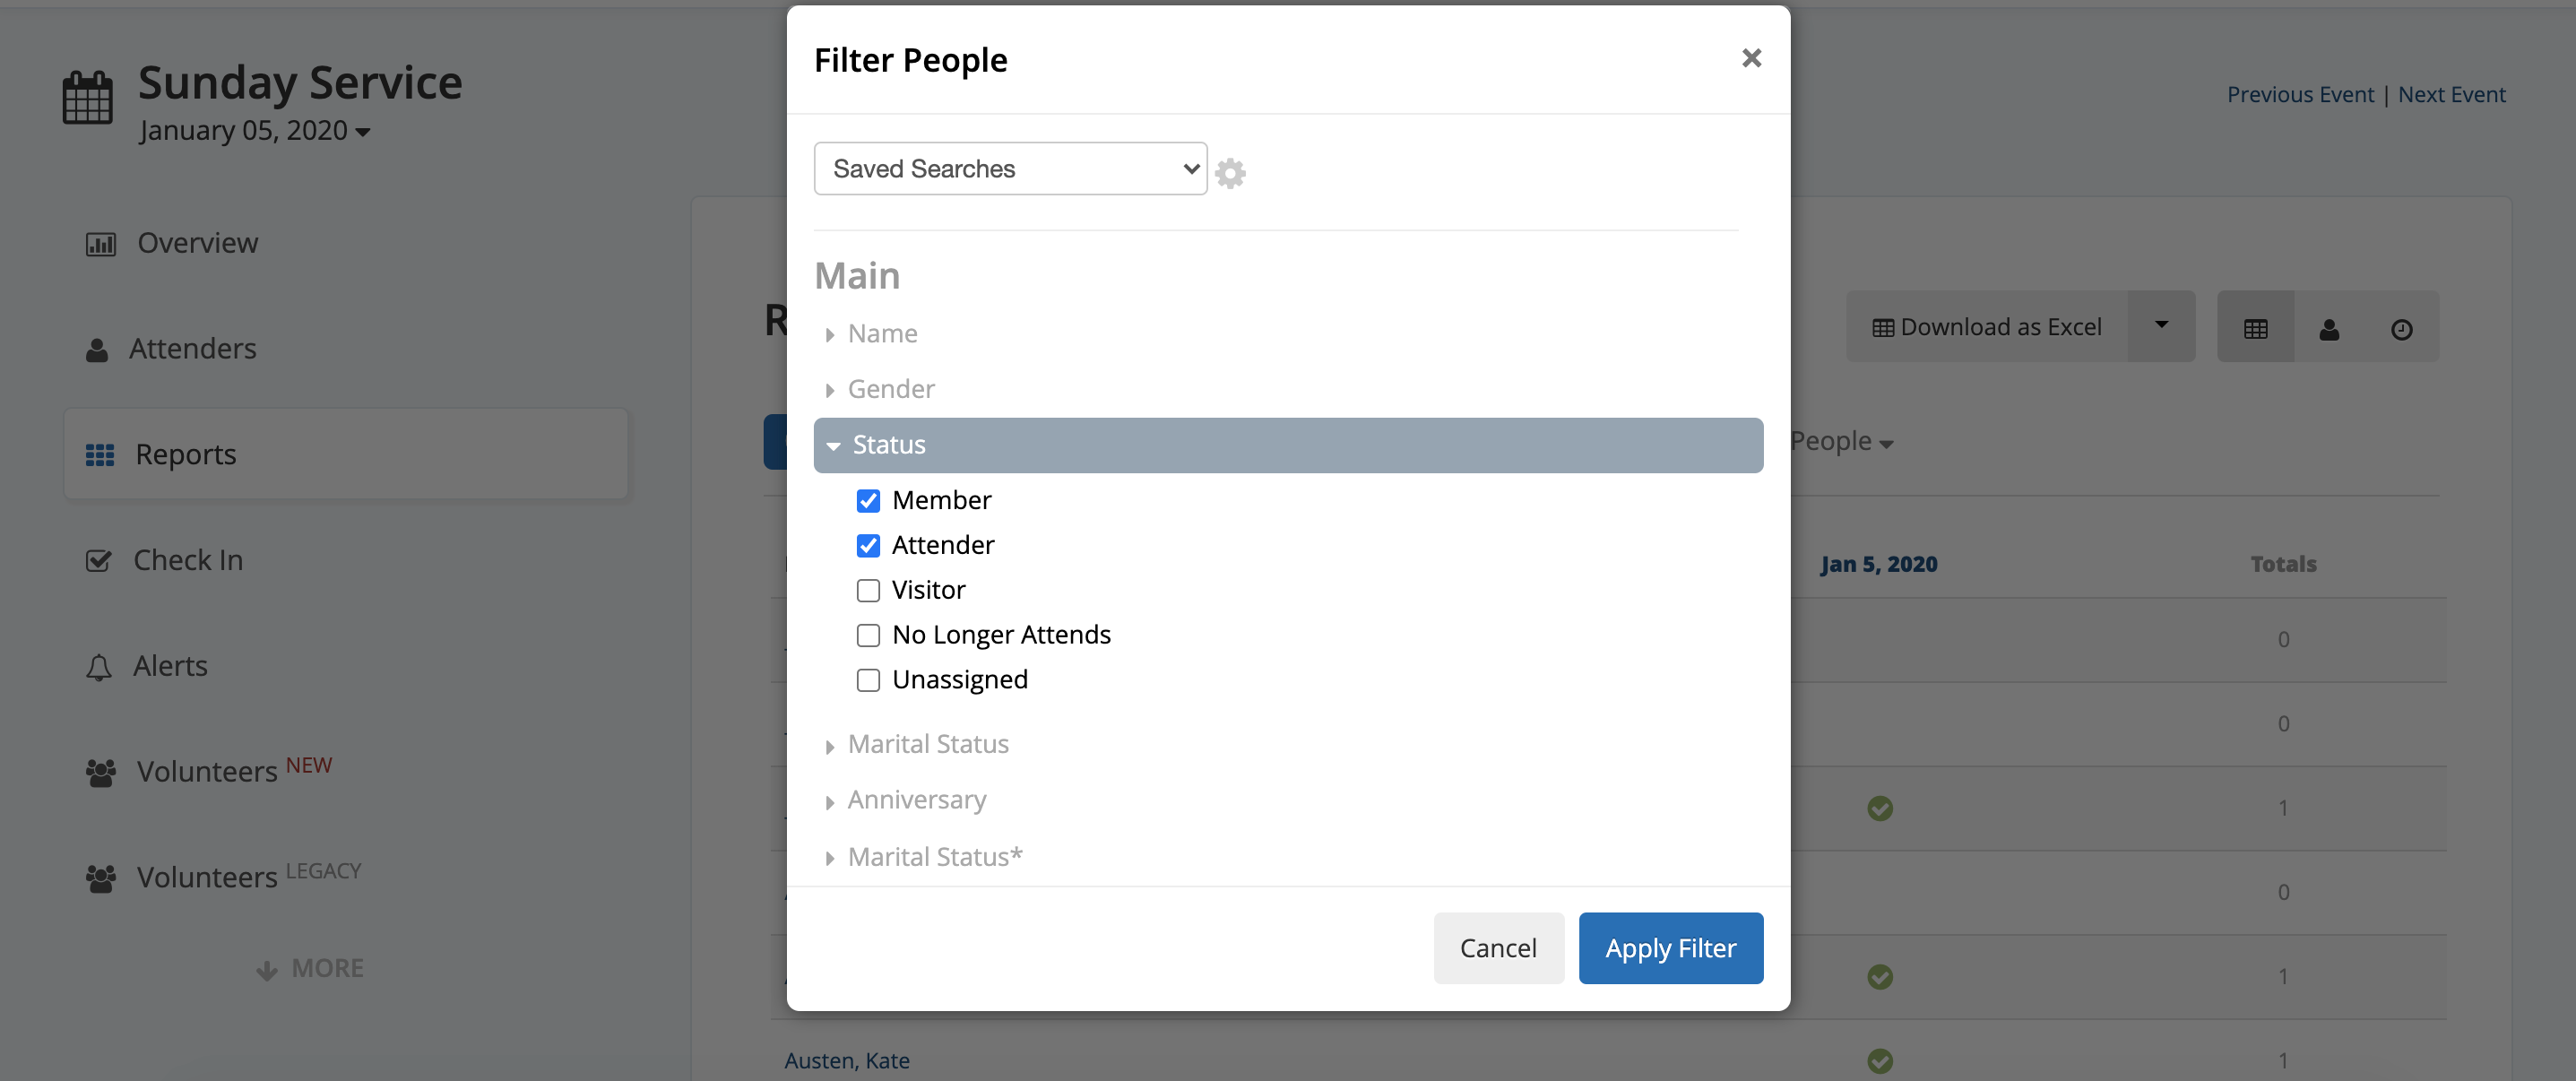Click the Apply Filter button
The width and height of the screenshot is (2576, 1081).
coord(1670,948)
